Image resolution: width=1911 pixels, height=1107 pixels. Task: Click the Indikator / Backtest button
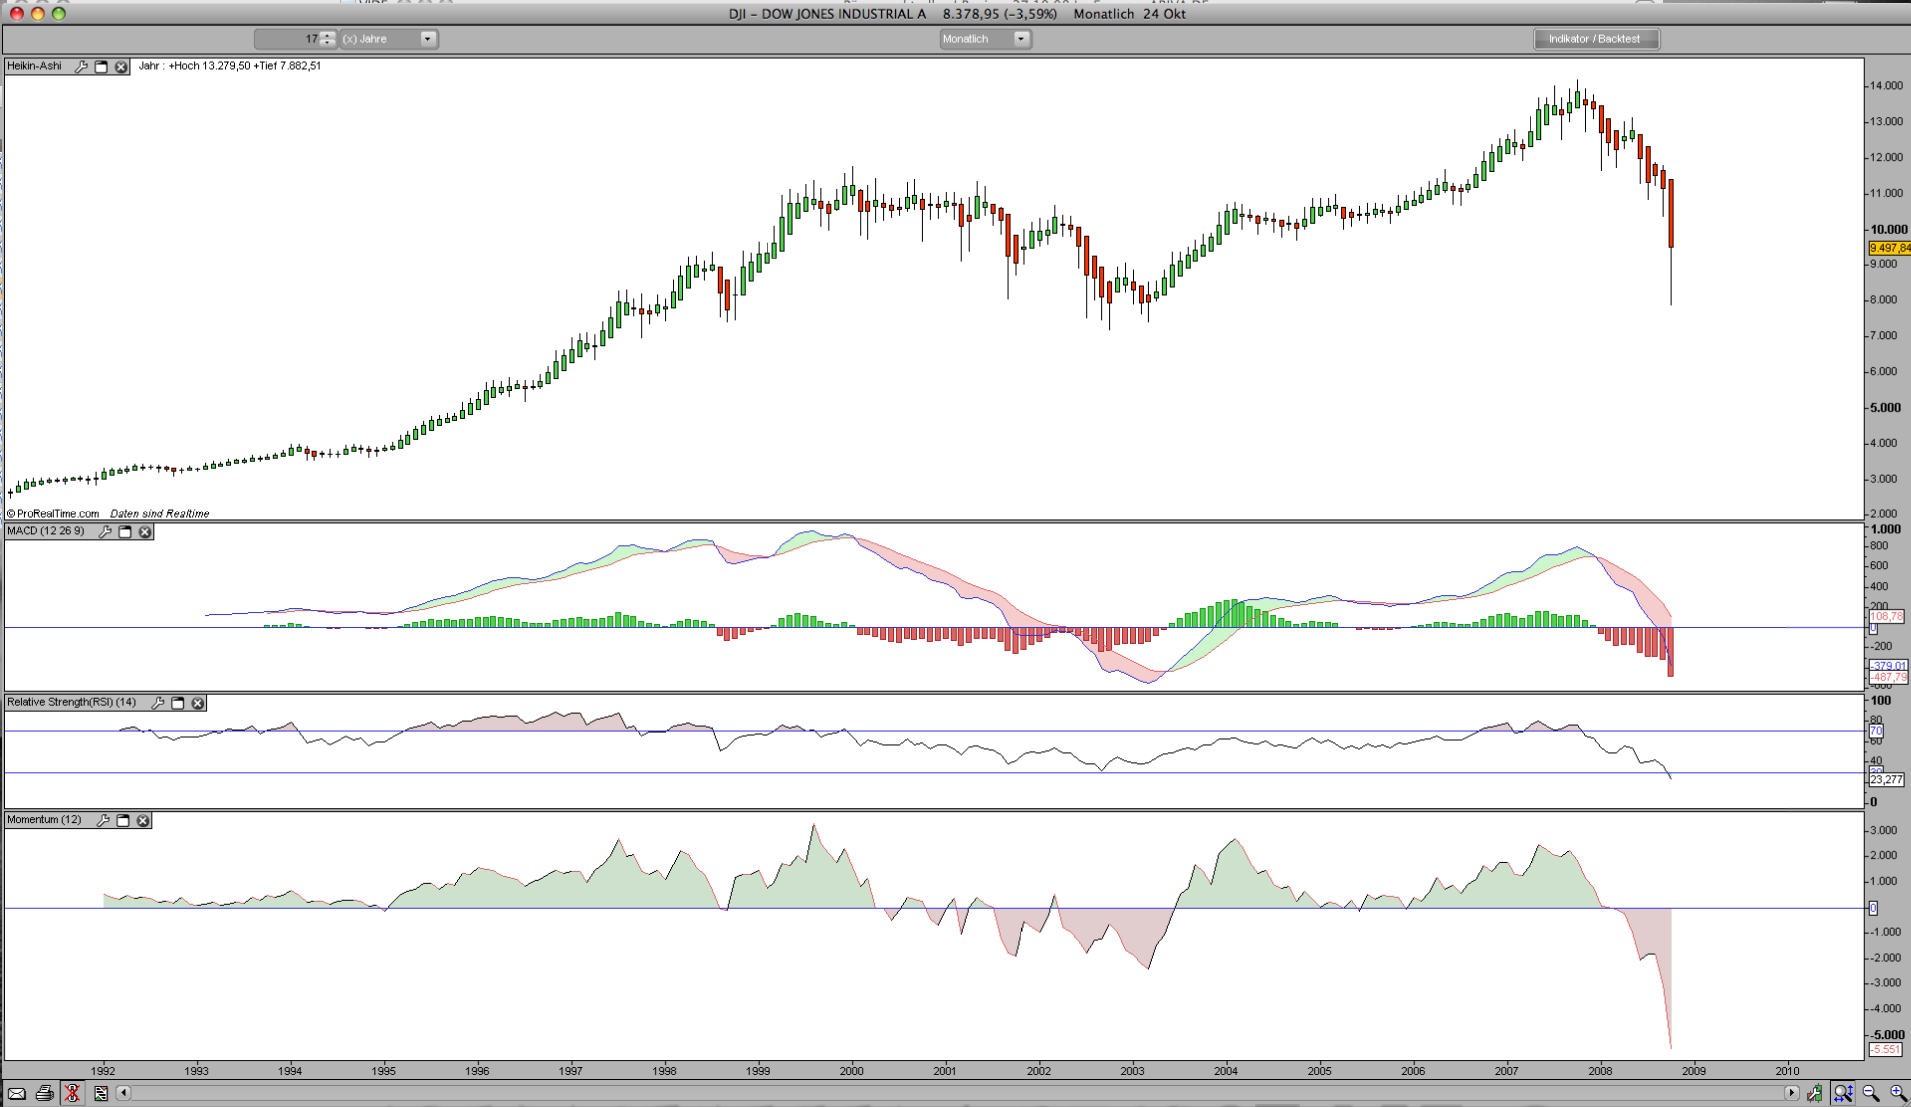[1596, 39]
